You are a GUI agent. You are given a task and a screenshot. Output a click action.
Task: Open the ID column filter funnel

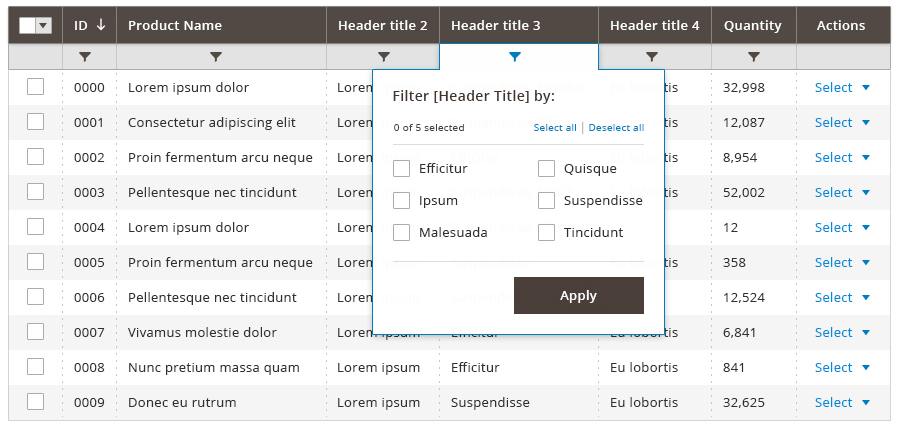coord(85,57)
